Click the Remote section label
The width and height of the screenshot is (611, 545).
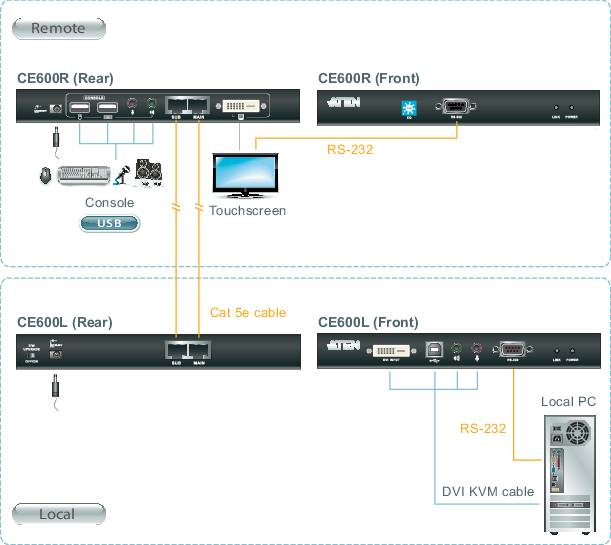pyautogui.click(x=58, y=28)
